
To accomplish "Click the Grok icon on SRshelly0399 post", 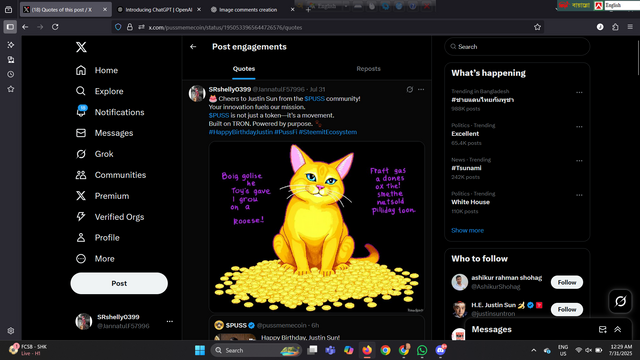I will tap(410, 89).
